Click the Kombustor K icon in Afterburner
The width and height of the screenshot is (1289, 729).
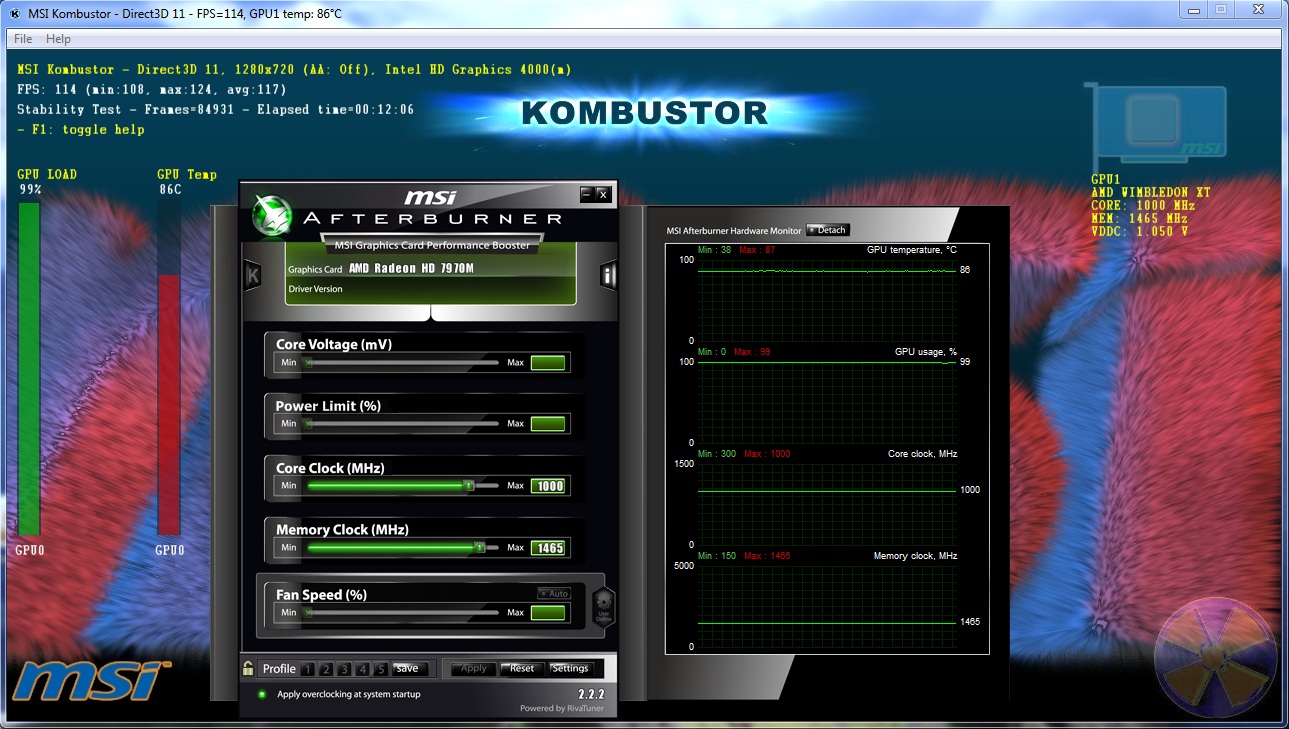pyautogui.click(x=253, y=275)
